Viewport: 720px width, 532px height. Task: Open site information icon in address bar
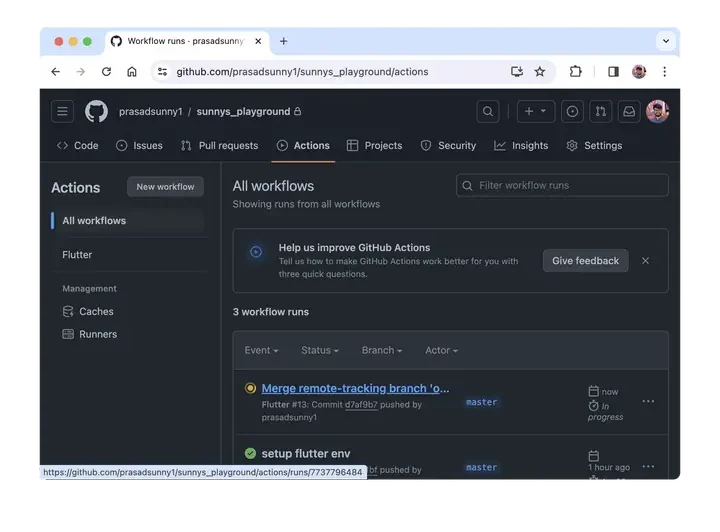point(163,72)
